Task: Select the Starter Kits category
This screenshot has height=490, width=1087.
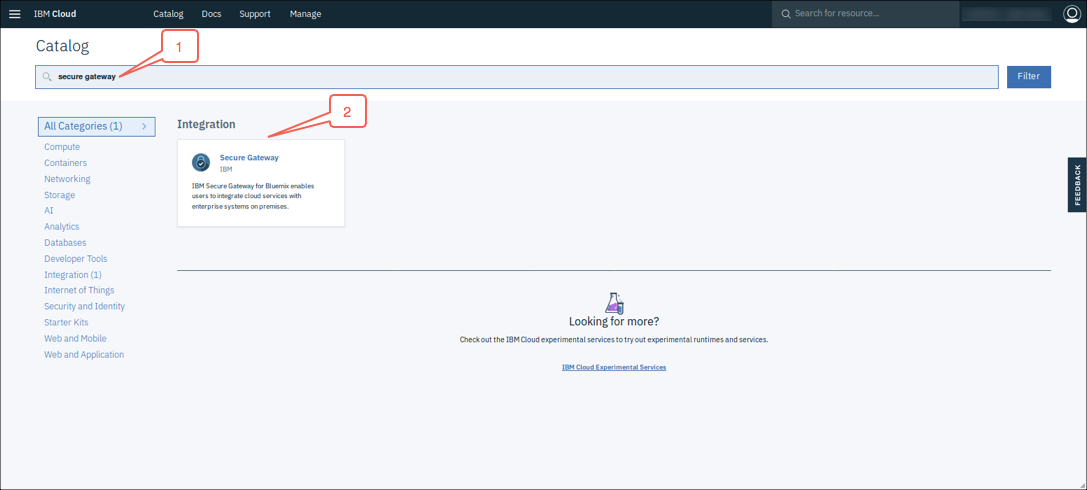Action: [66, 322]
